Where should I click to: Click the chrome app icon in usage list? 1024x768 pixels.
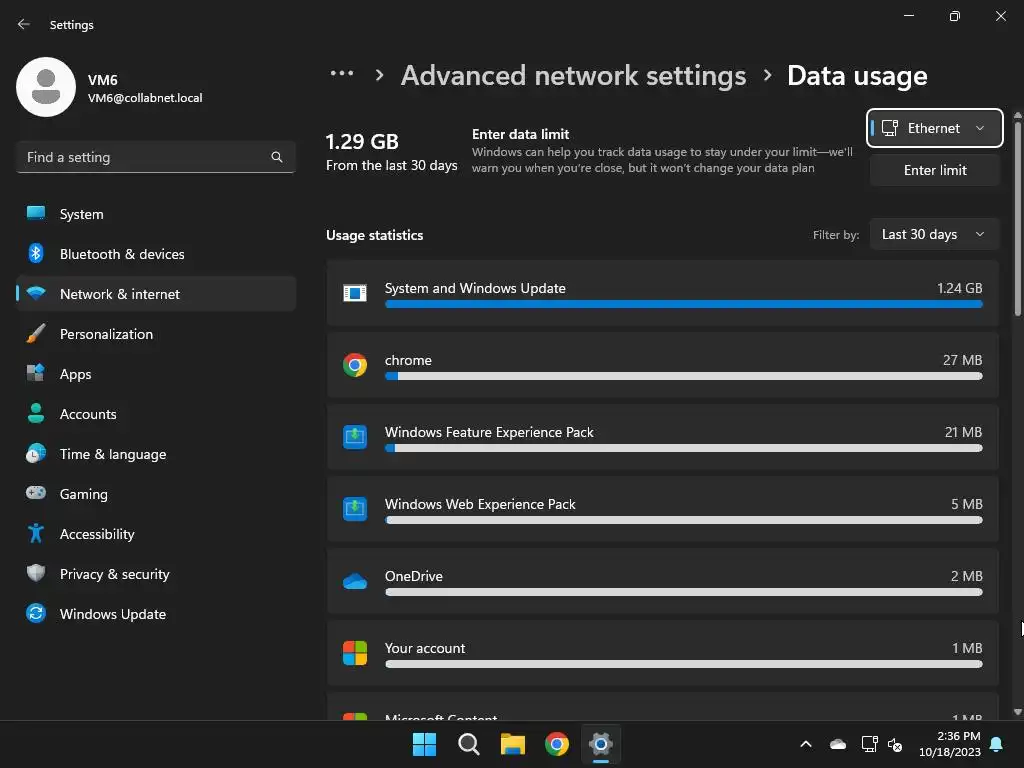click(x=355, y=365)
